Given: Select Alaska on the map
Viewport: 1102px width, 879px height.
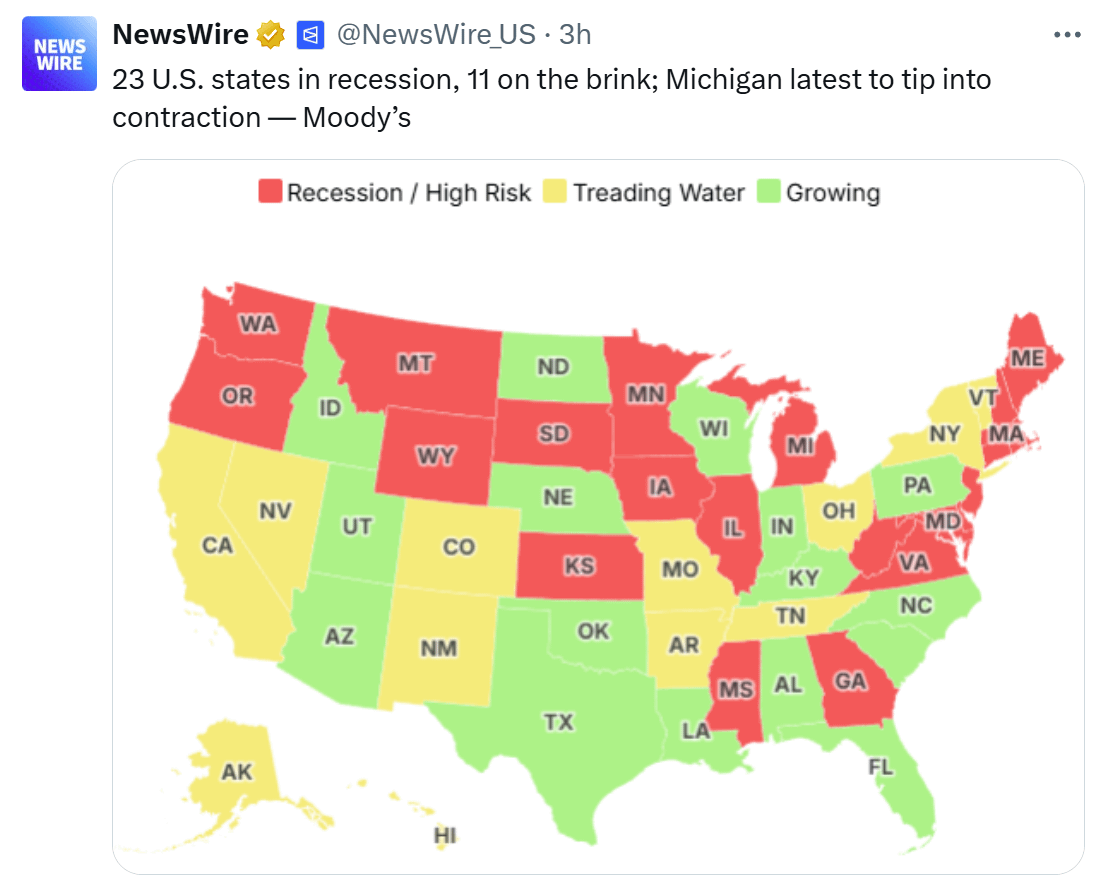Looking at the screenshot, I should coord(237,770).
